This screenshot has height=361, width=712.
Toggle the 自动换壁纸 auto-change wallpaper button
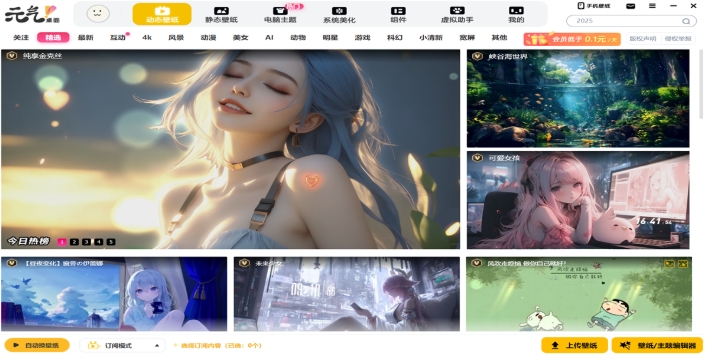tap(37, 345)
